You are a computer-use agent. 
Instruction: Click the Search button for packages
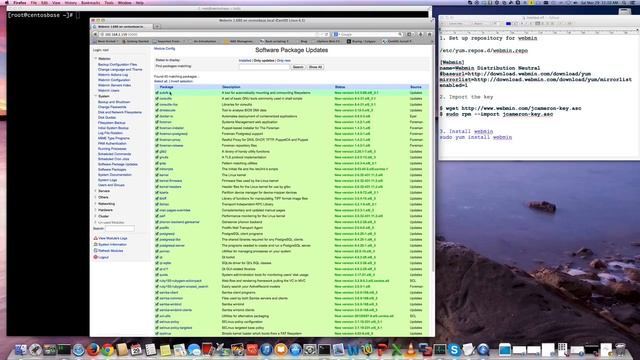[x=298, y=67]
